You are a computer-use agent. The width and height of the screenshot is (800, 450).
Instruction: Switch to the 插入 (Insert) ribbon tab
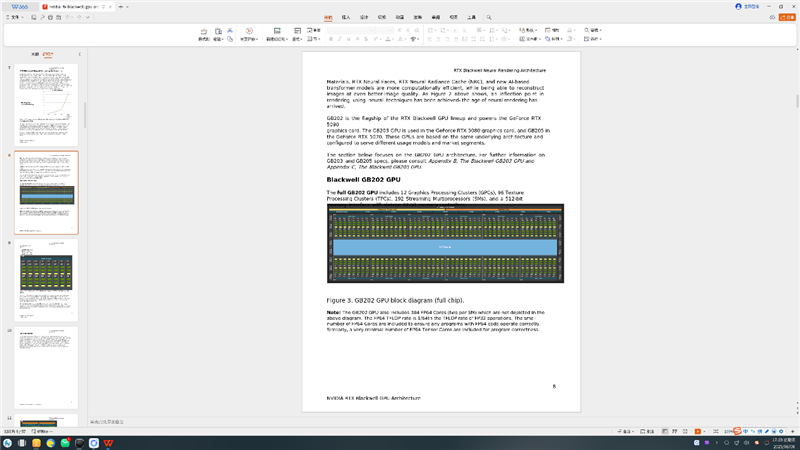pos(346,17)
